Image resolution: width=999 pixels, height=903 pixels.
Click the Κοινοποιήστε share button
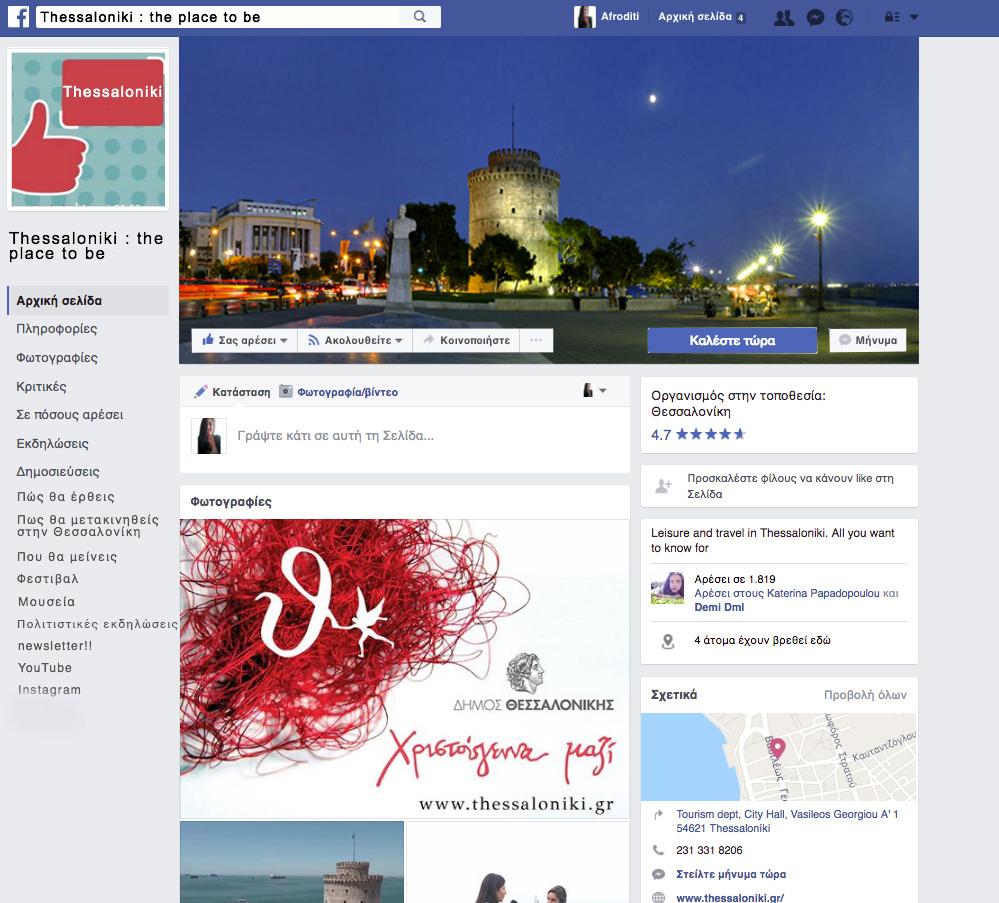click(466, 340)
